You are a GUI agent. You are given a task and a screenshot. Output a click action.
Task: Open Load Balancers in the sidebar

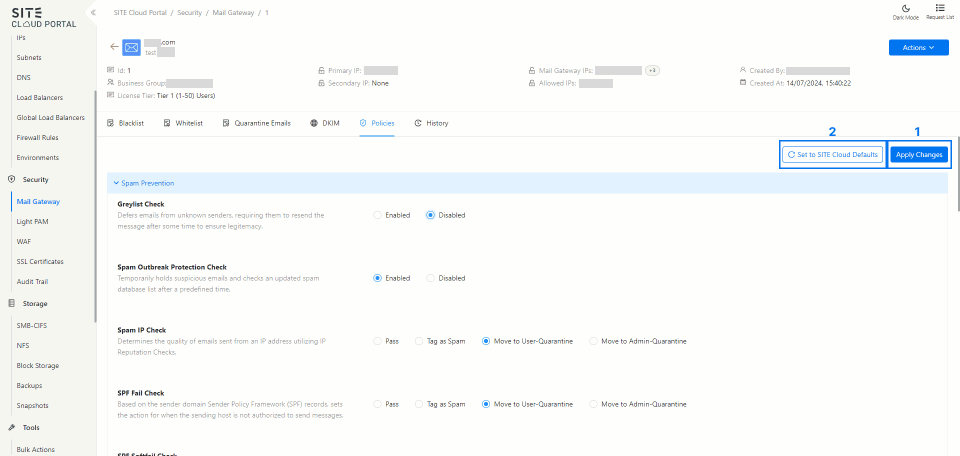pos(40,98)
